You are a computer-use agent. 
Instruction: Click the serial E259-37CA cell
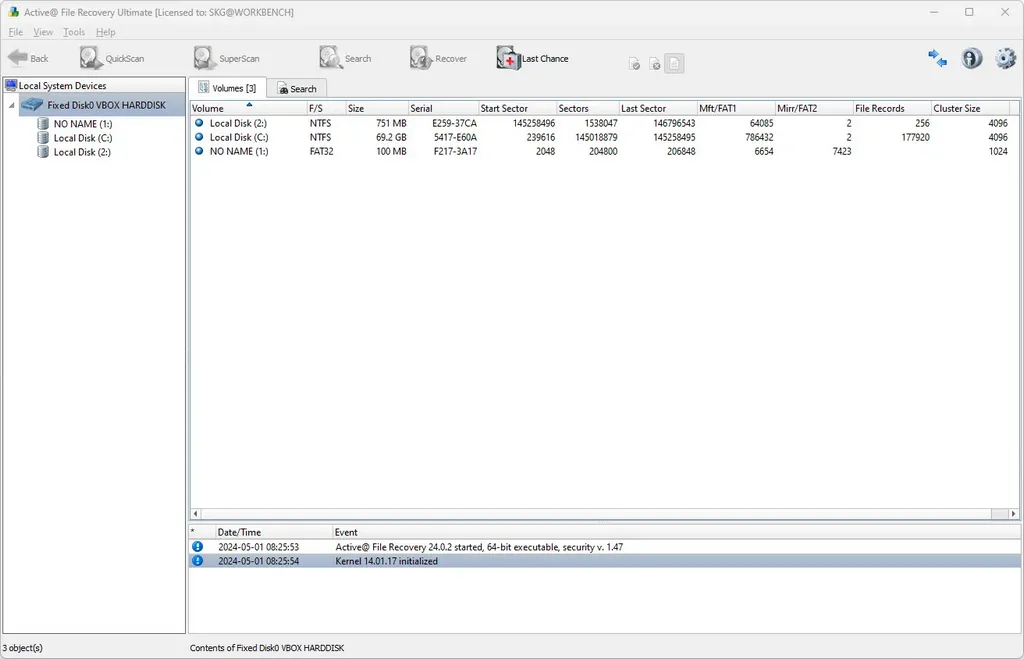point(455,123)
